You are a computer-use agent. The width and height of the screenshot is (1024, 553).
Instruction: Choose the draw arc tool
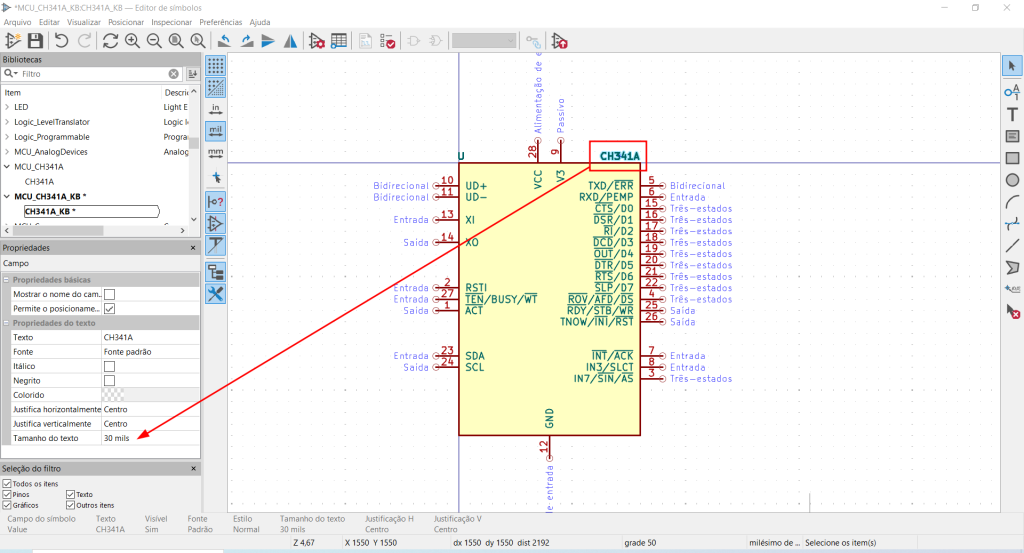click(1012, 202)
